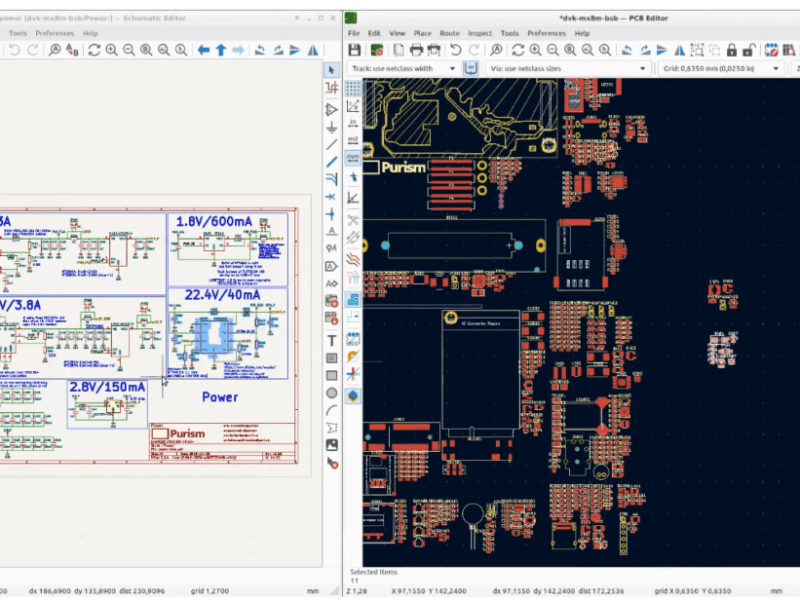Viewport: 800px width, 600px height.
Task: Open the Grid 0,6350 mm dropdown
Action: (x=774, y=67)
